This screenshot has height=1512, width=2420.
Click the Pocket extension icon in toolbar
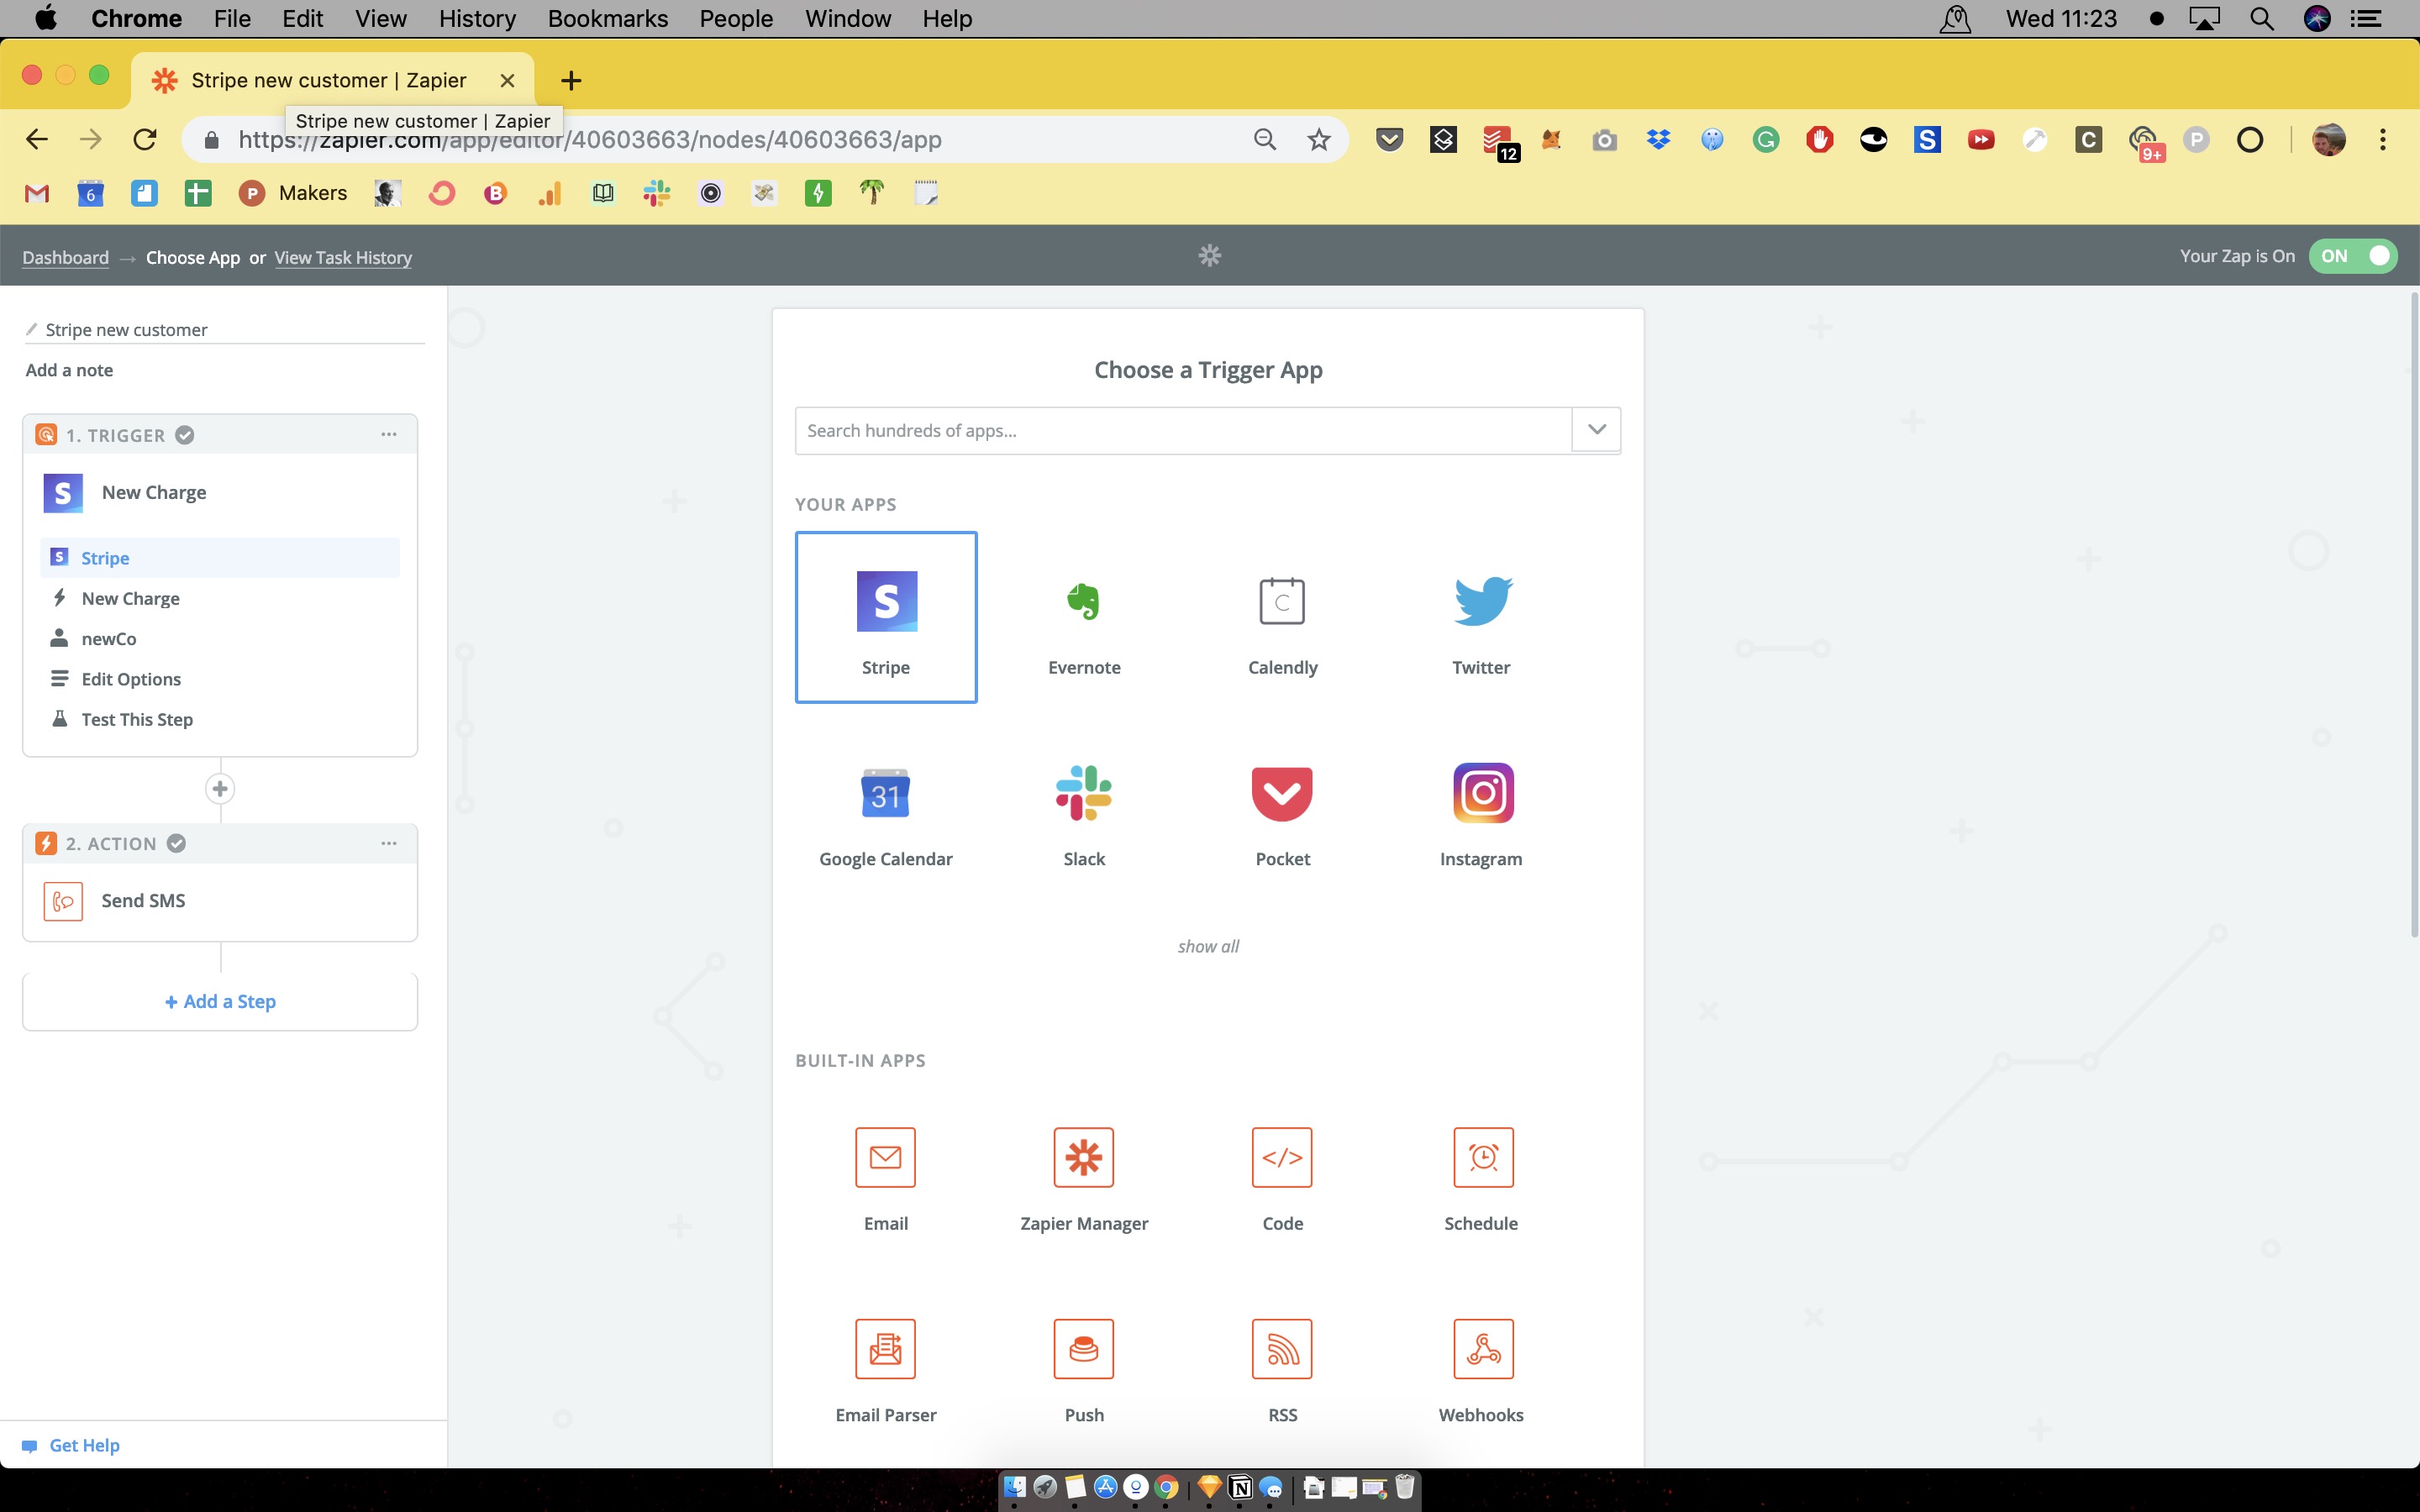tap(1389, 140)
